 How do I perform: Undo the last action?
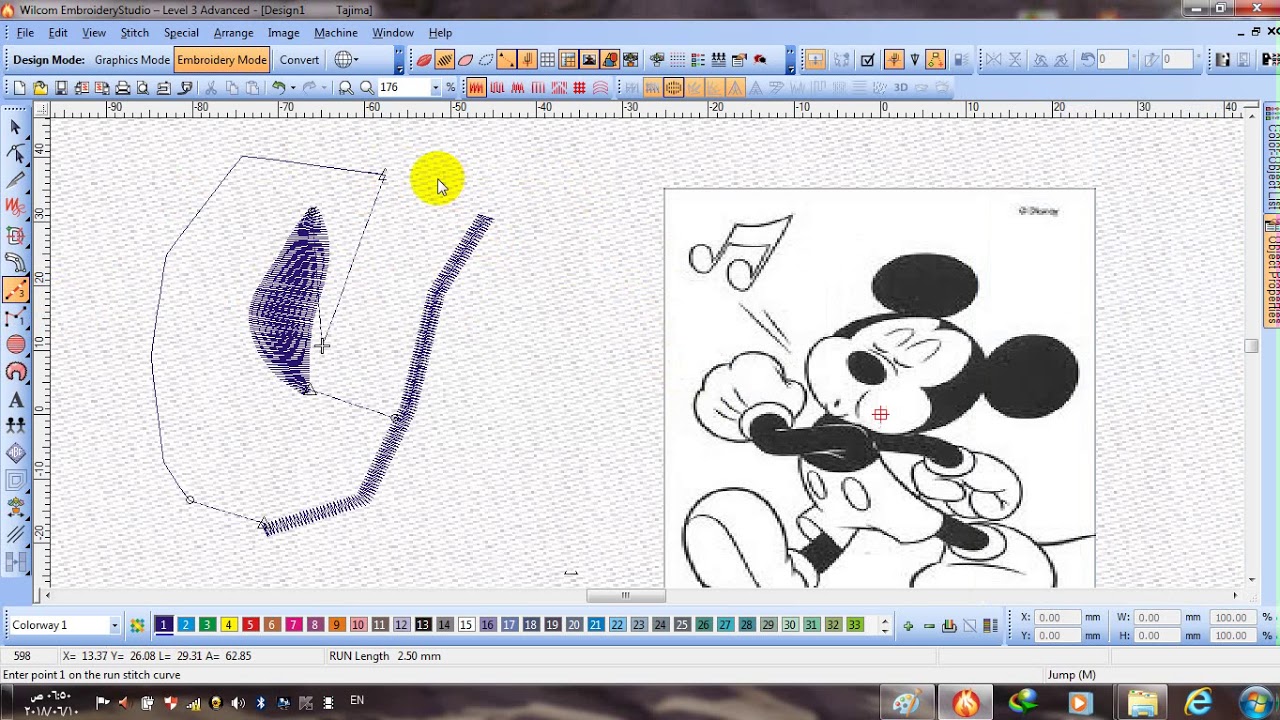pyautogui.click(x=278, y=88)
